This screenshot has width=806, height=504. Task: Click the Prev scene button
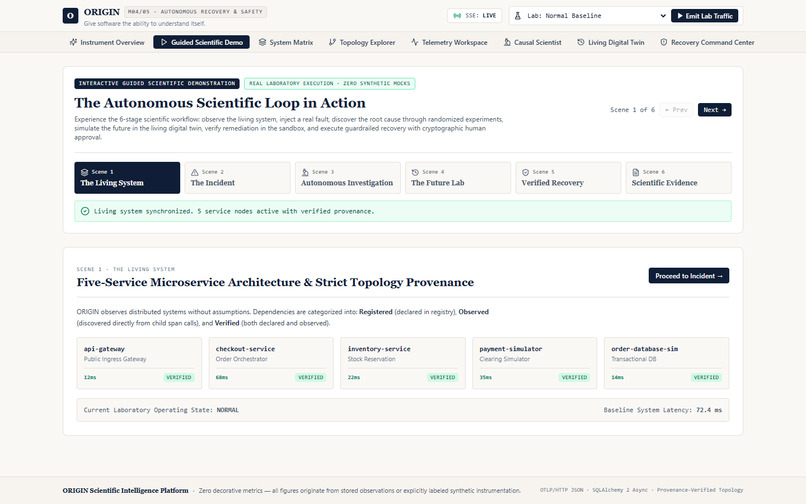coord(676,110)
